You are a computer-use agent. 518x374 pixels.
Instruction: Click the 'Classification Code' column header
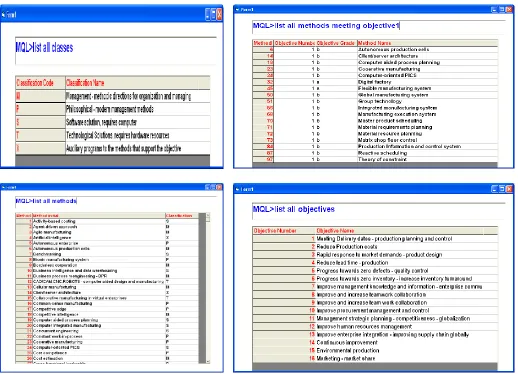(x=40, y=83)
